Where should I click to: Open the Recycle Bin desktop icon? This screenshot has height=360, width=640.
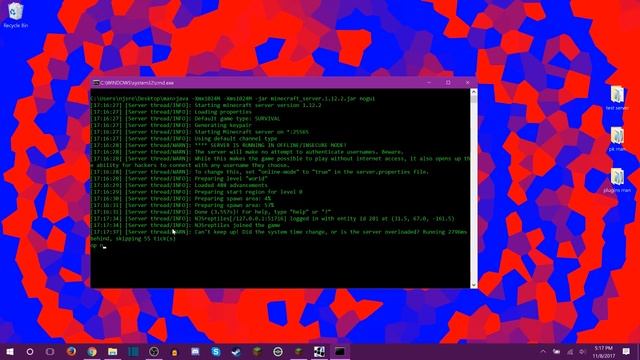[16, 15]
